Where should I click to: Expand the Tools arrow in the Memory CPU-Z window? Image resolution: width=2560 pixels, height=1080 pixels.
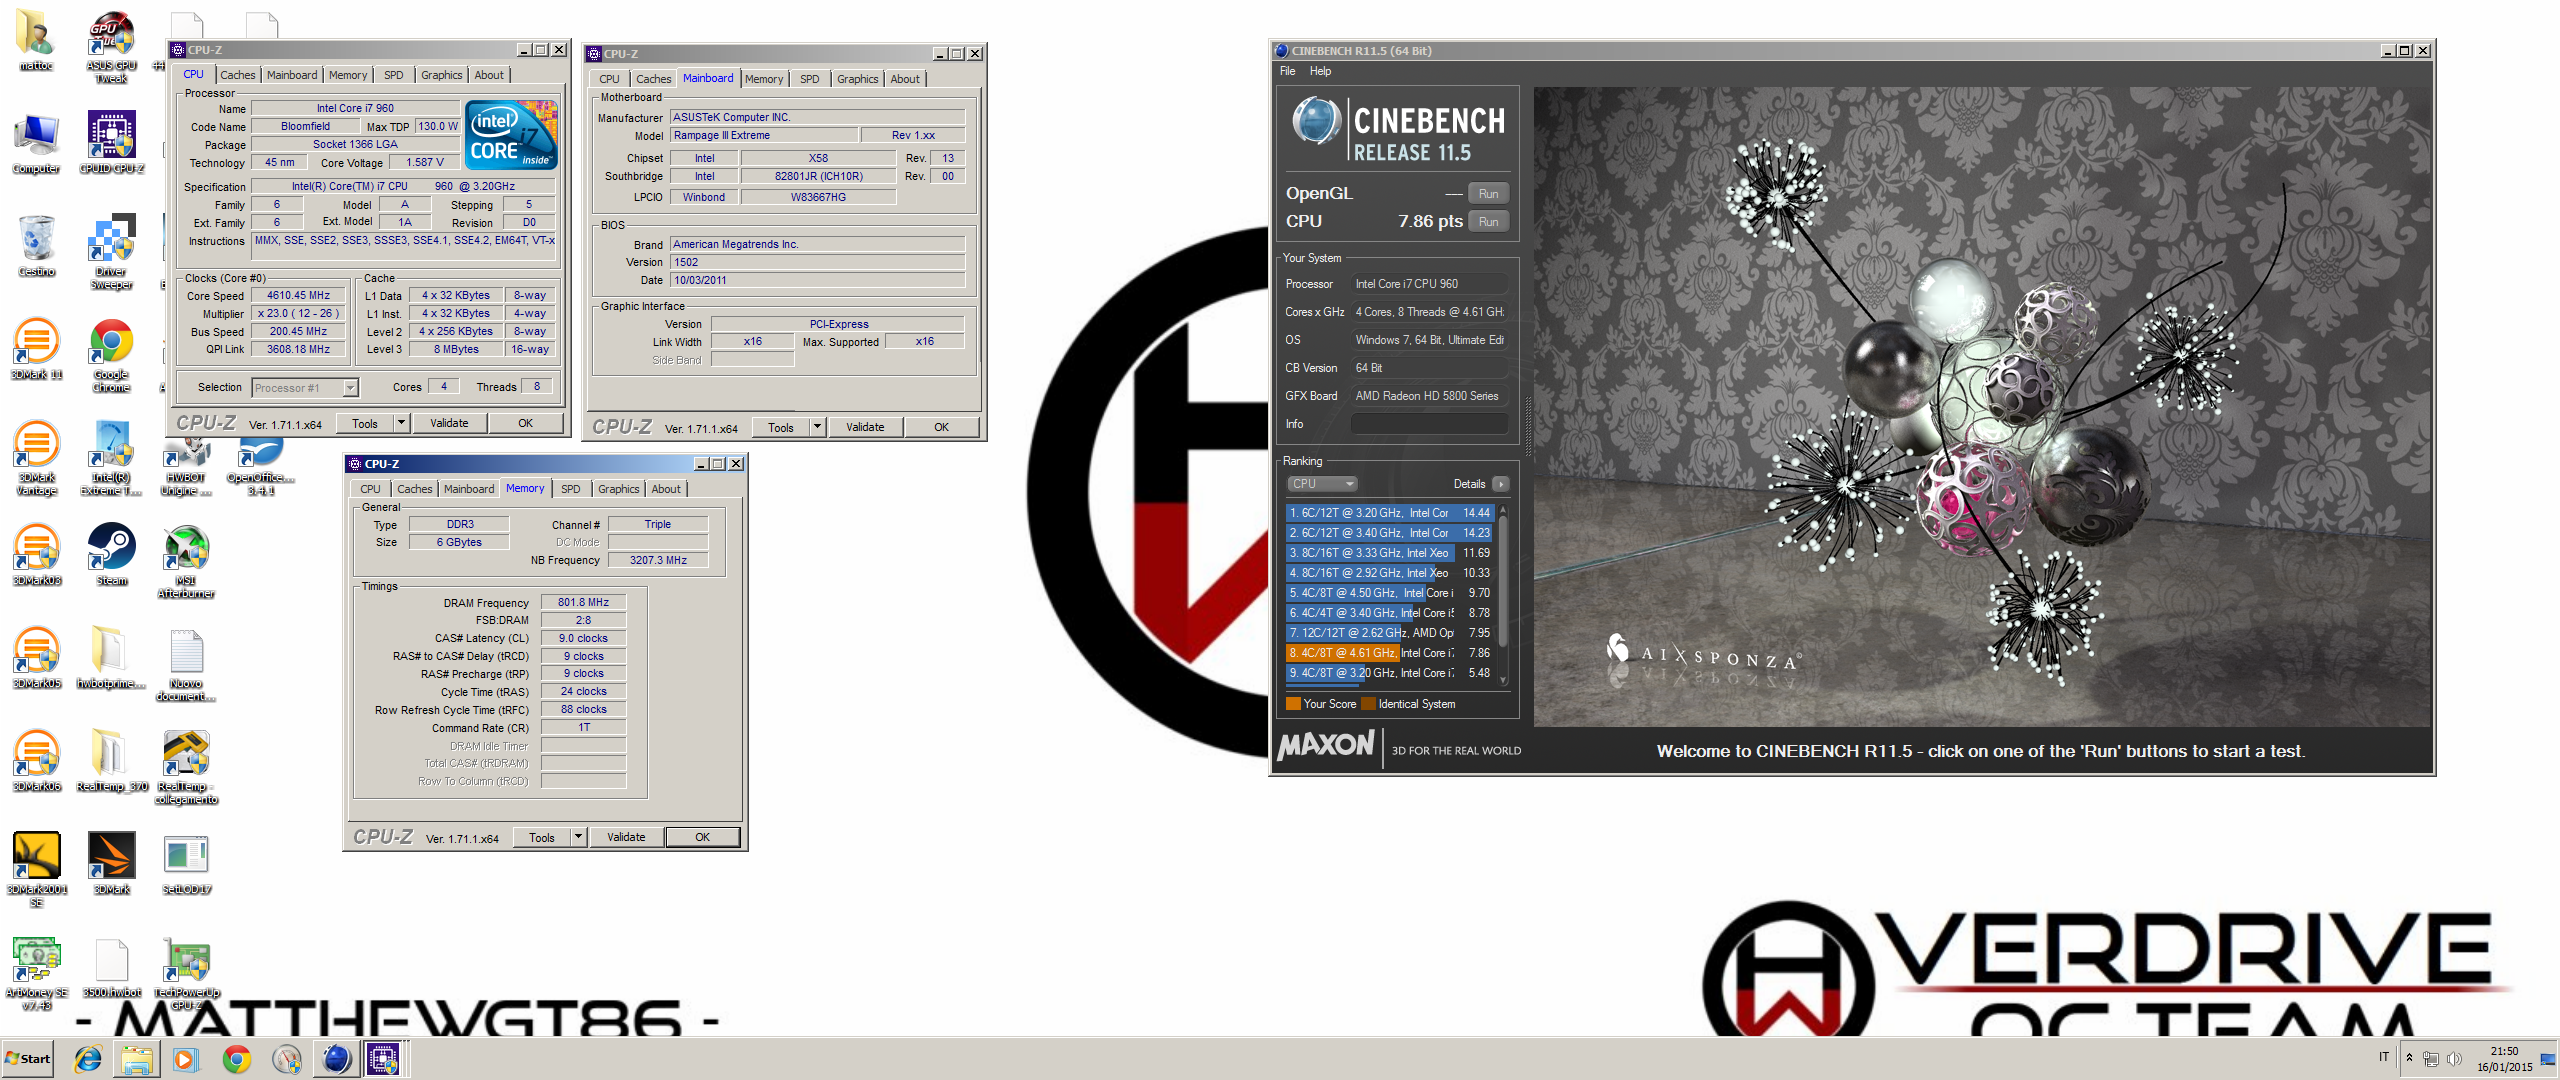(x=578, y=837)
